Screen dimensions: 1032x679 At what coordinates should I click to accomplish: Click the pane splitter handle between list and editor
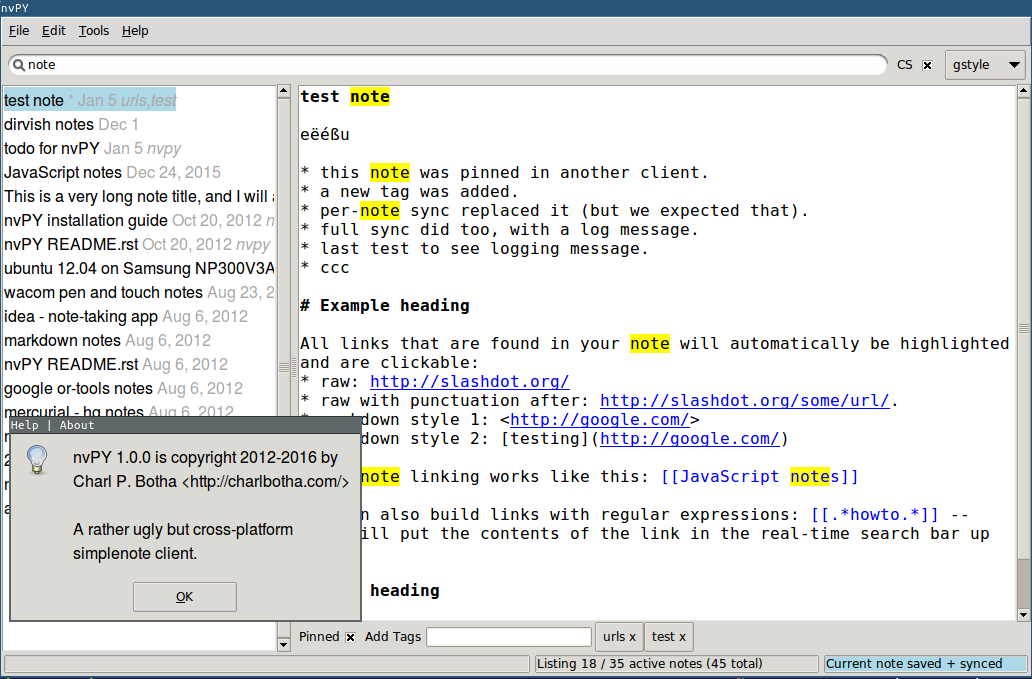[294, 366]
